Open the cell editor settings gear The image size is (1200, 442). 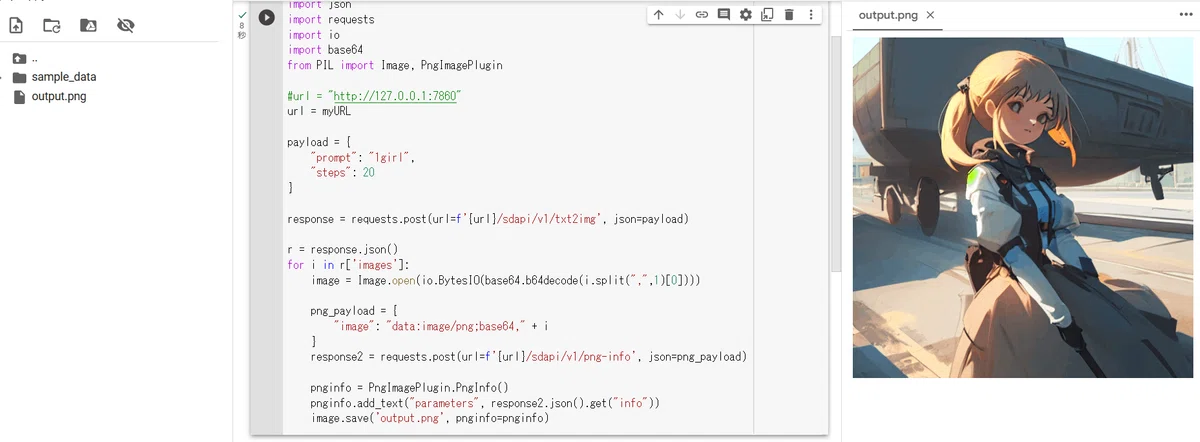[746, 14]
